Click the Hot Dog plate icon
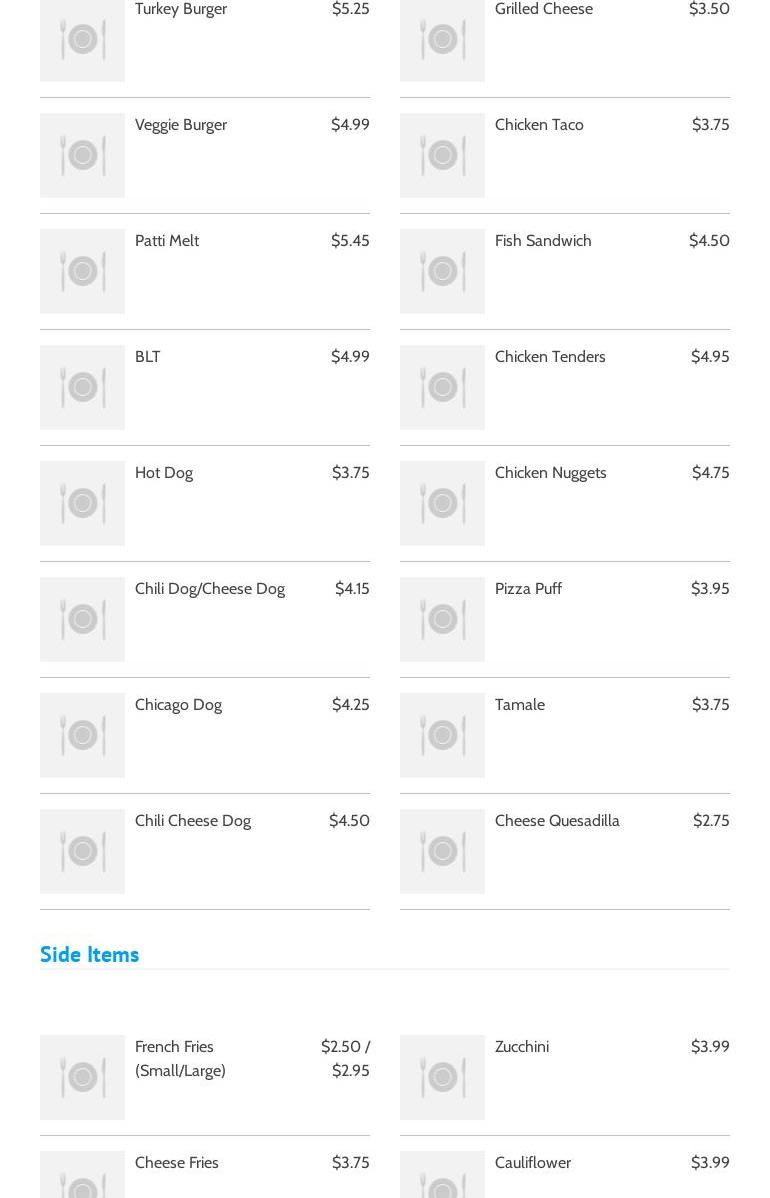 [82, 503]
